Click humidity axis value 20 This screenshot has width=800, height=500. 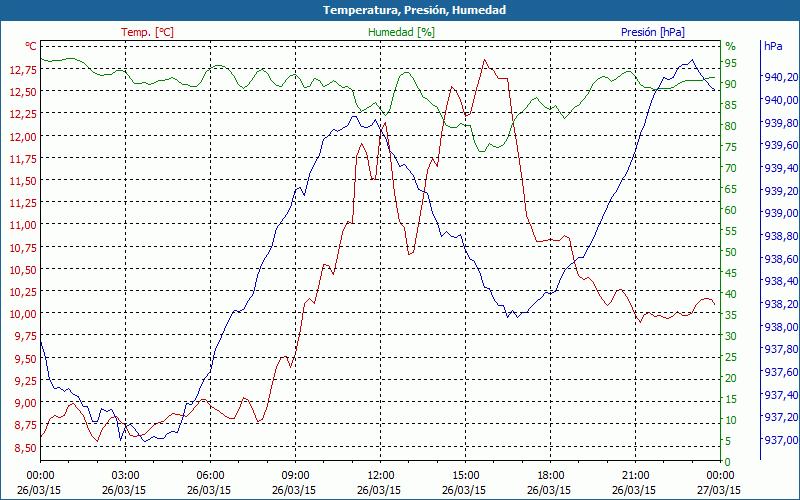tap(731, 378)
